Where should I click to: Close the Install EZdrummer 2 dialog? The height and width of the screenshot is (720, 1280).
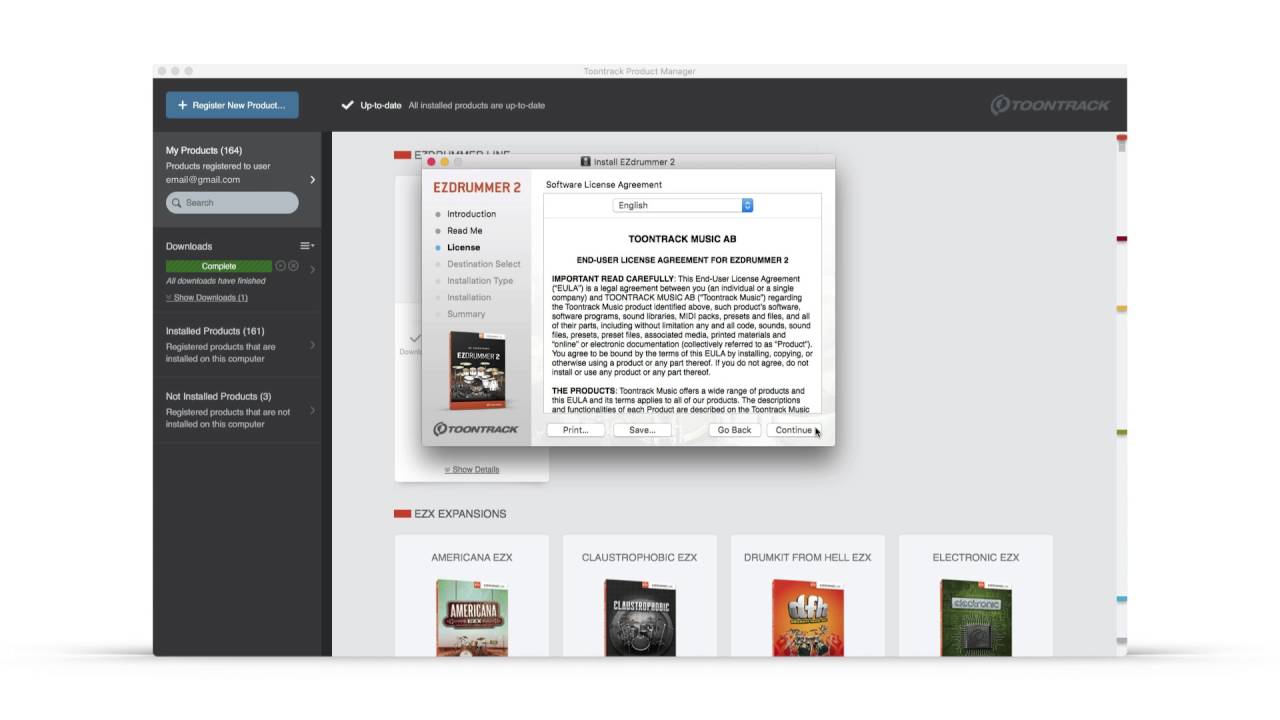432,162
